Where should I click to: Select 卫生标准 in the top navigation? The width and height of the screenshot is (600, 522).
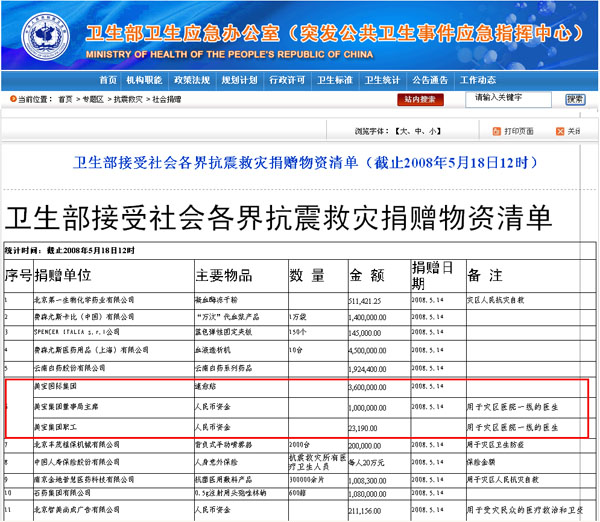click(335, 80)
